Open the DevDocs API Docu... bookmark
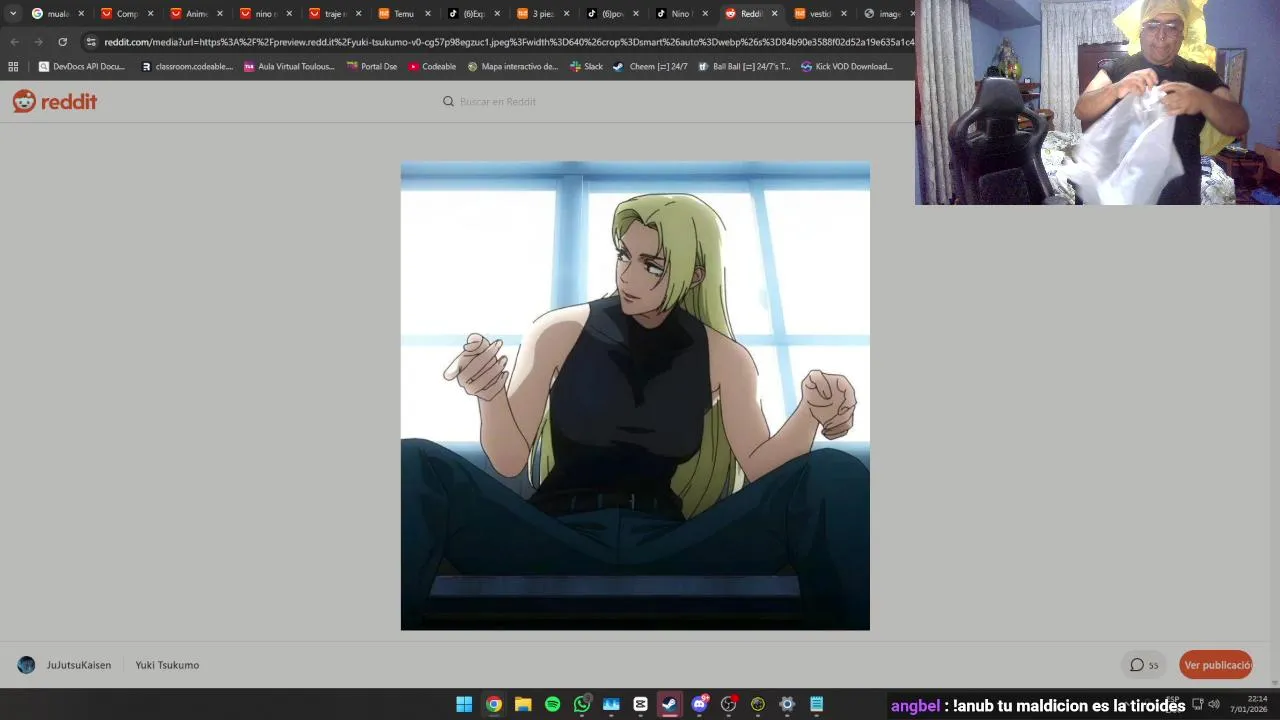This screenshot has width=1280, height=720. pos(82,67)
